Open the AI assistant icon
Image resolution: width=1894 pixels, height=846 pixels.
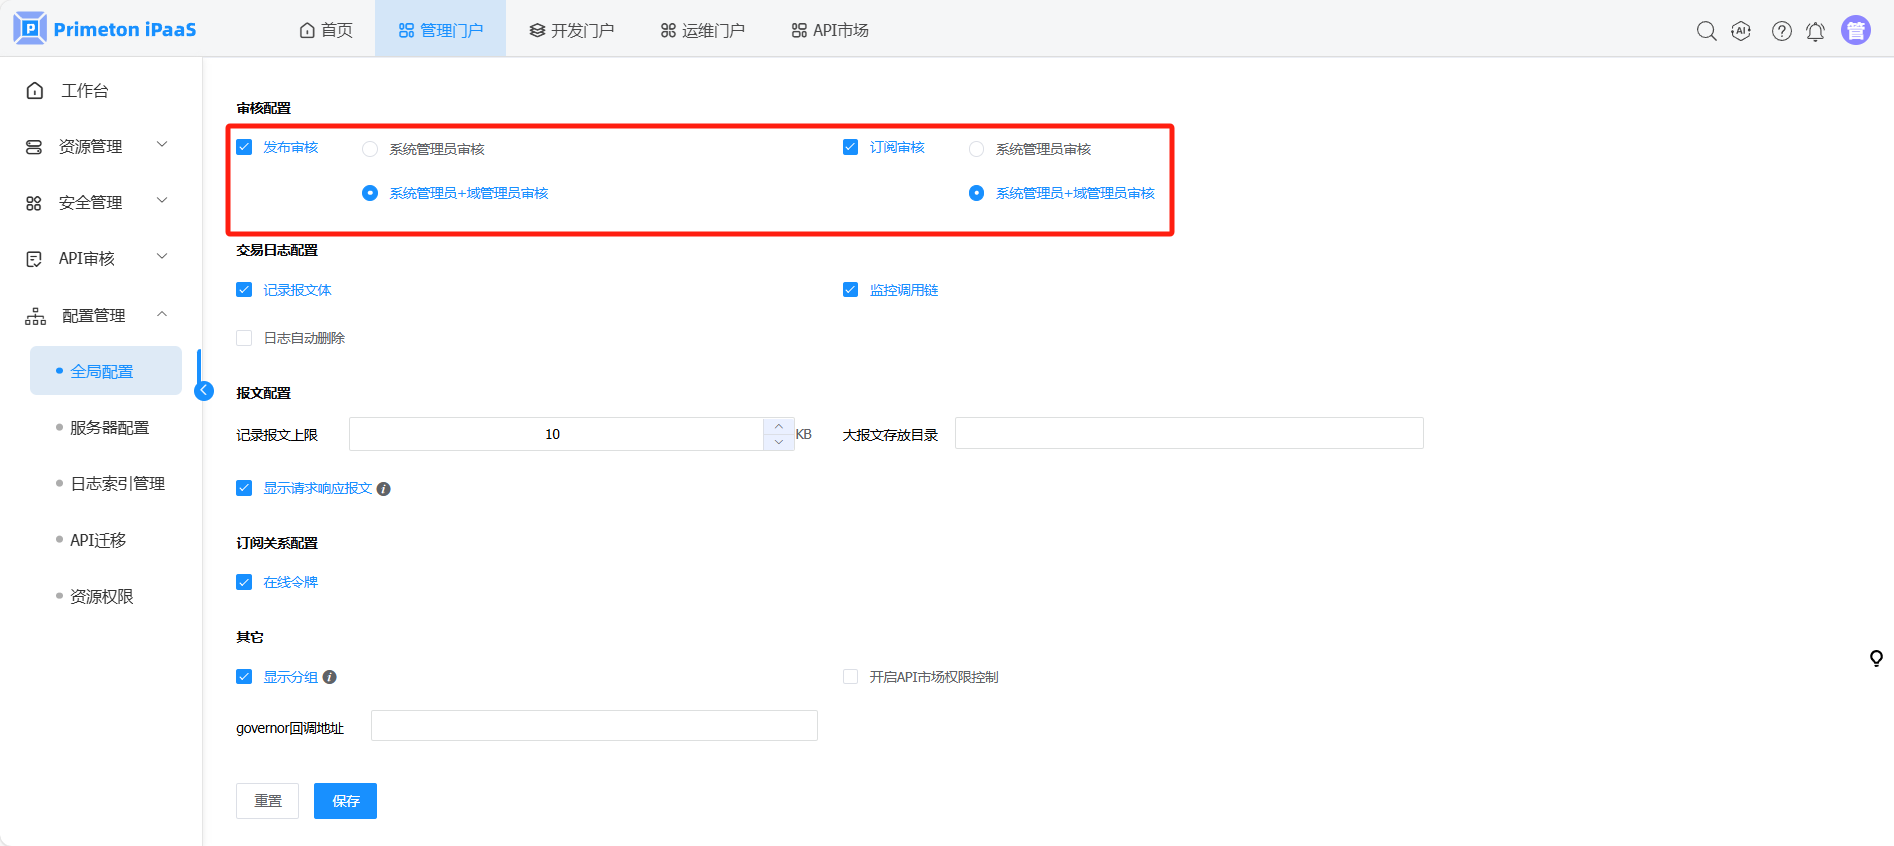(1741, 31)
